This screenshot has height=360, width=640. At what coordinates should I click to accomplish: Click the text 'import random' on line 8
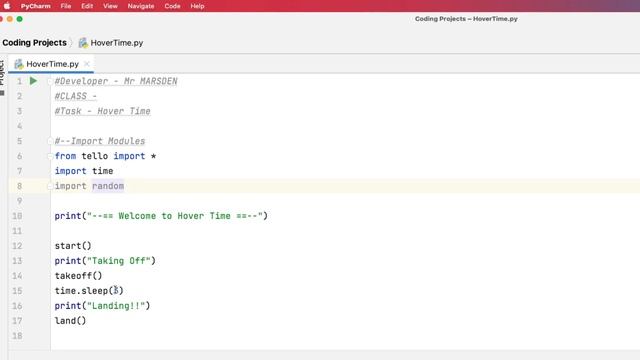[x=89, y=186]
